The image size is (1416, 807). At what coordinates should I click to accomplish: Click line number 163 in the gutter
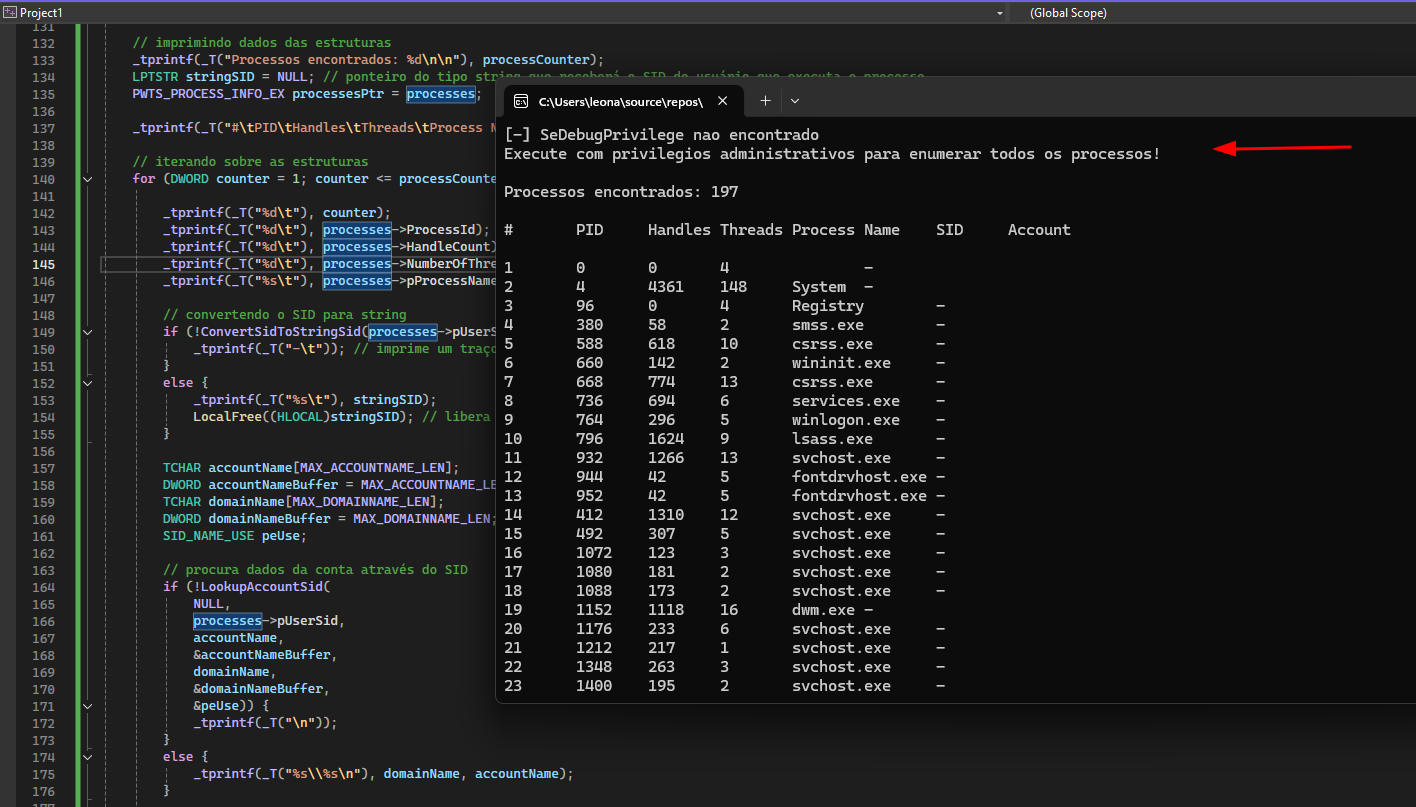pyautogui.click(x=43, y=570)
